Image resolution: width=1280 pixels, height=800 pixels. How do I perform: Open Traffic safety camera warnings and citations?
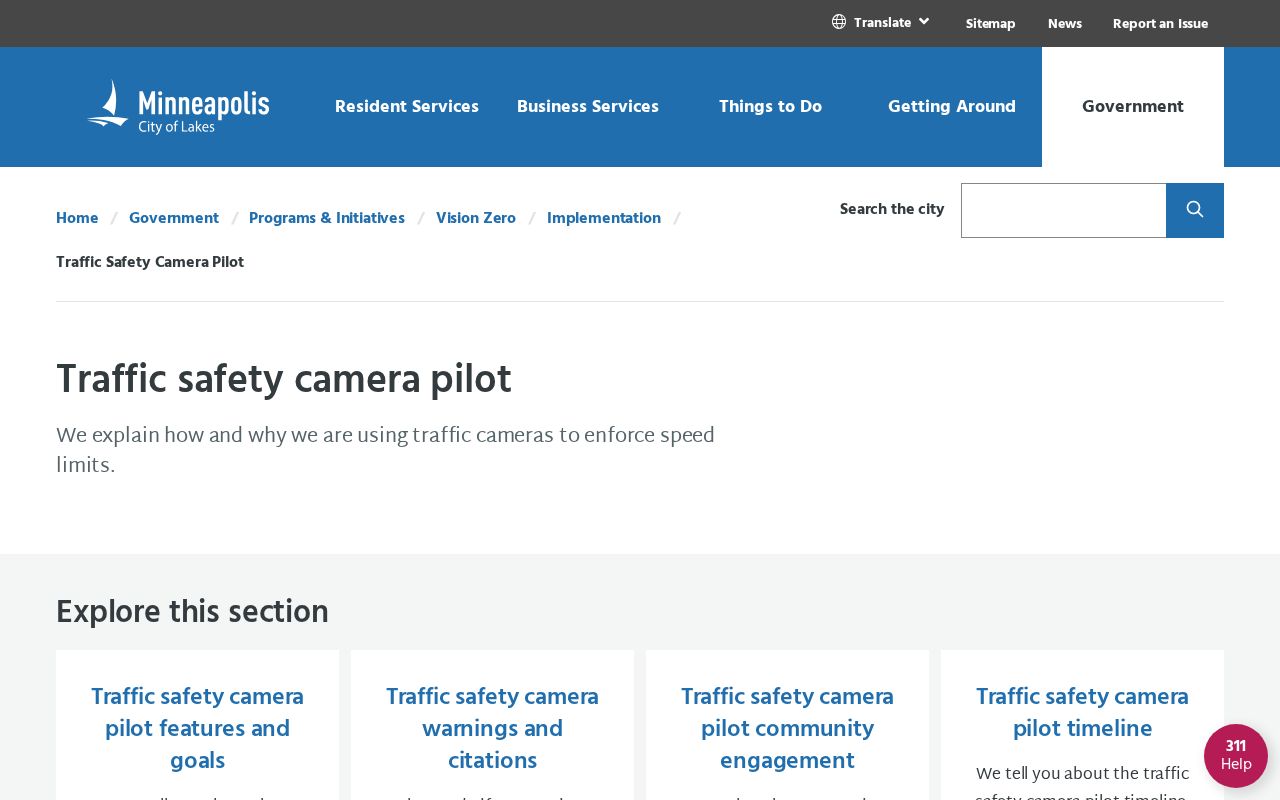pos(492,728)
